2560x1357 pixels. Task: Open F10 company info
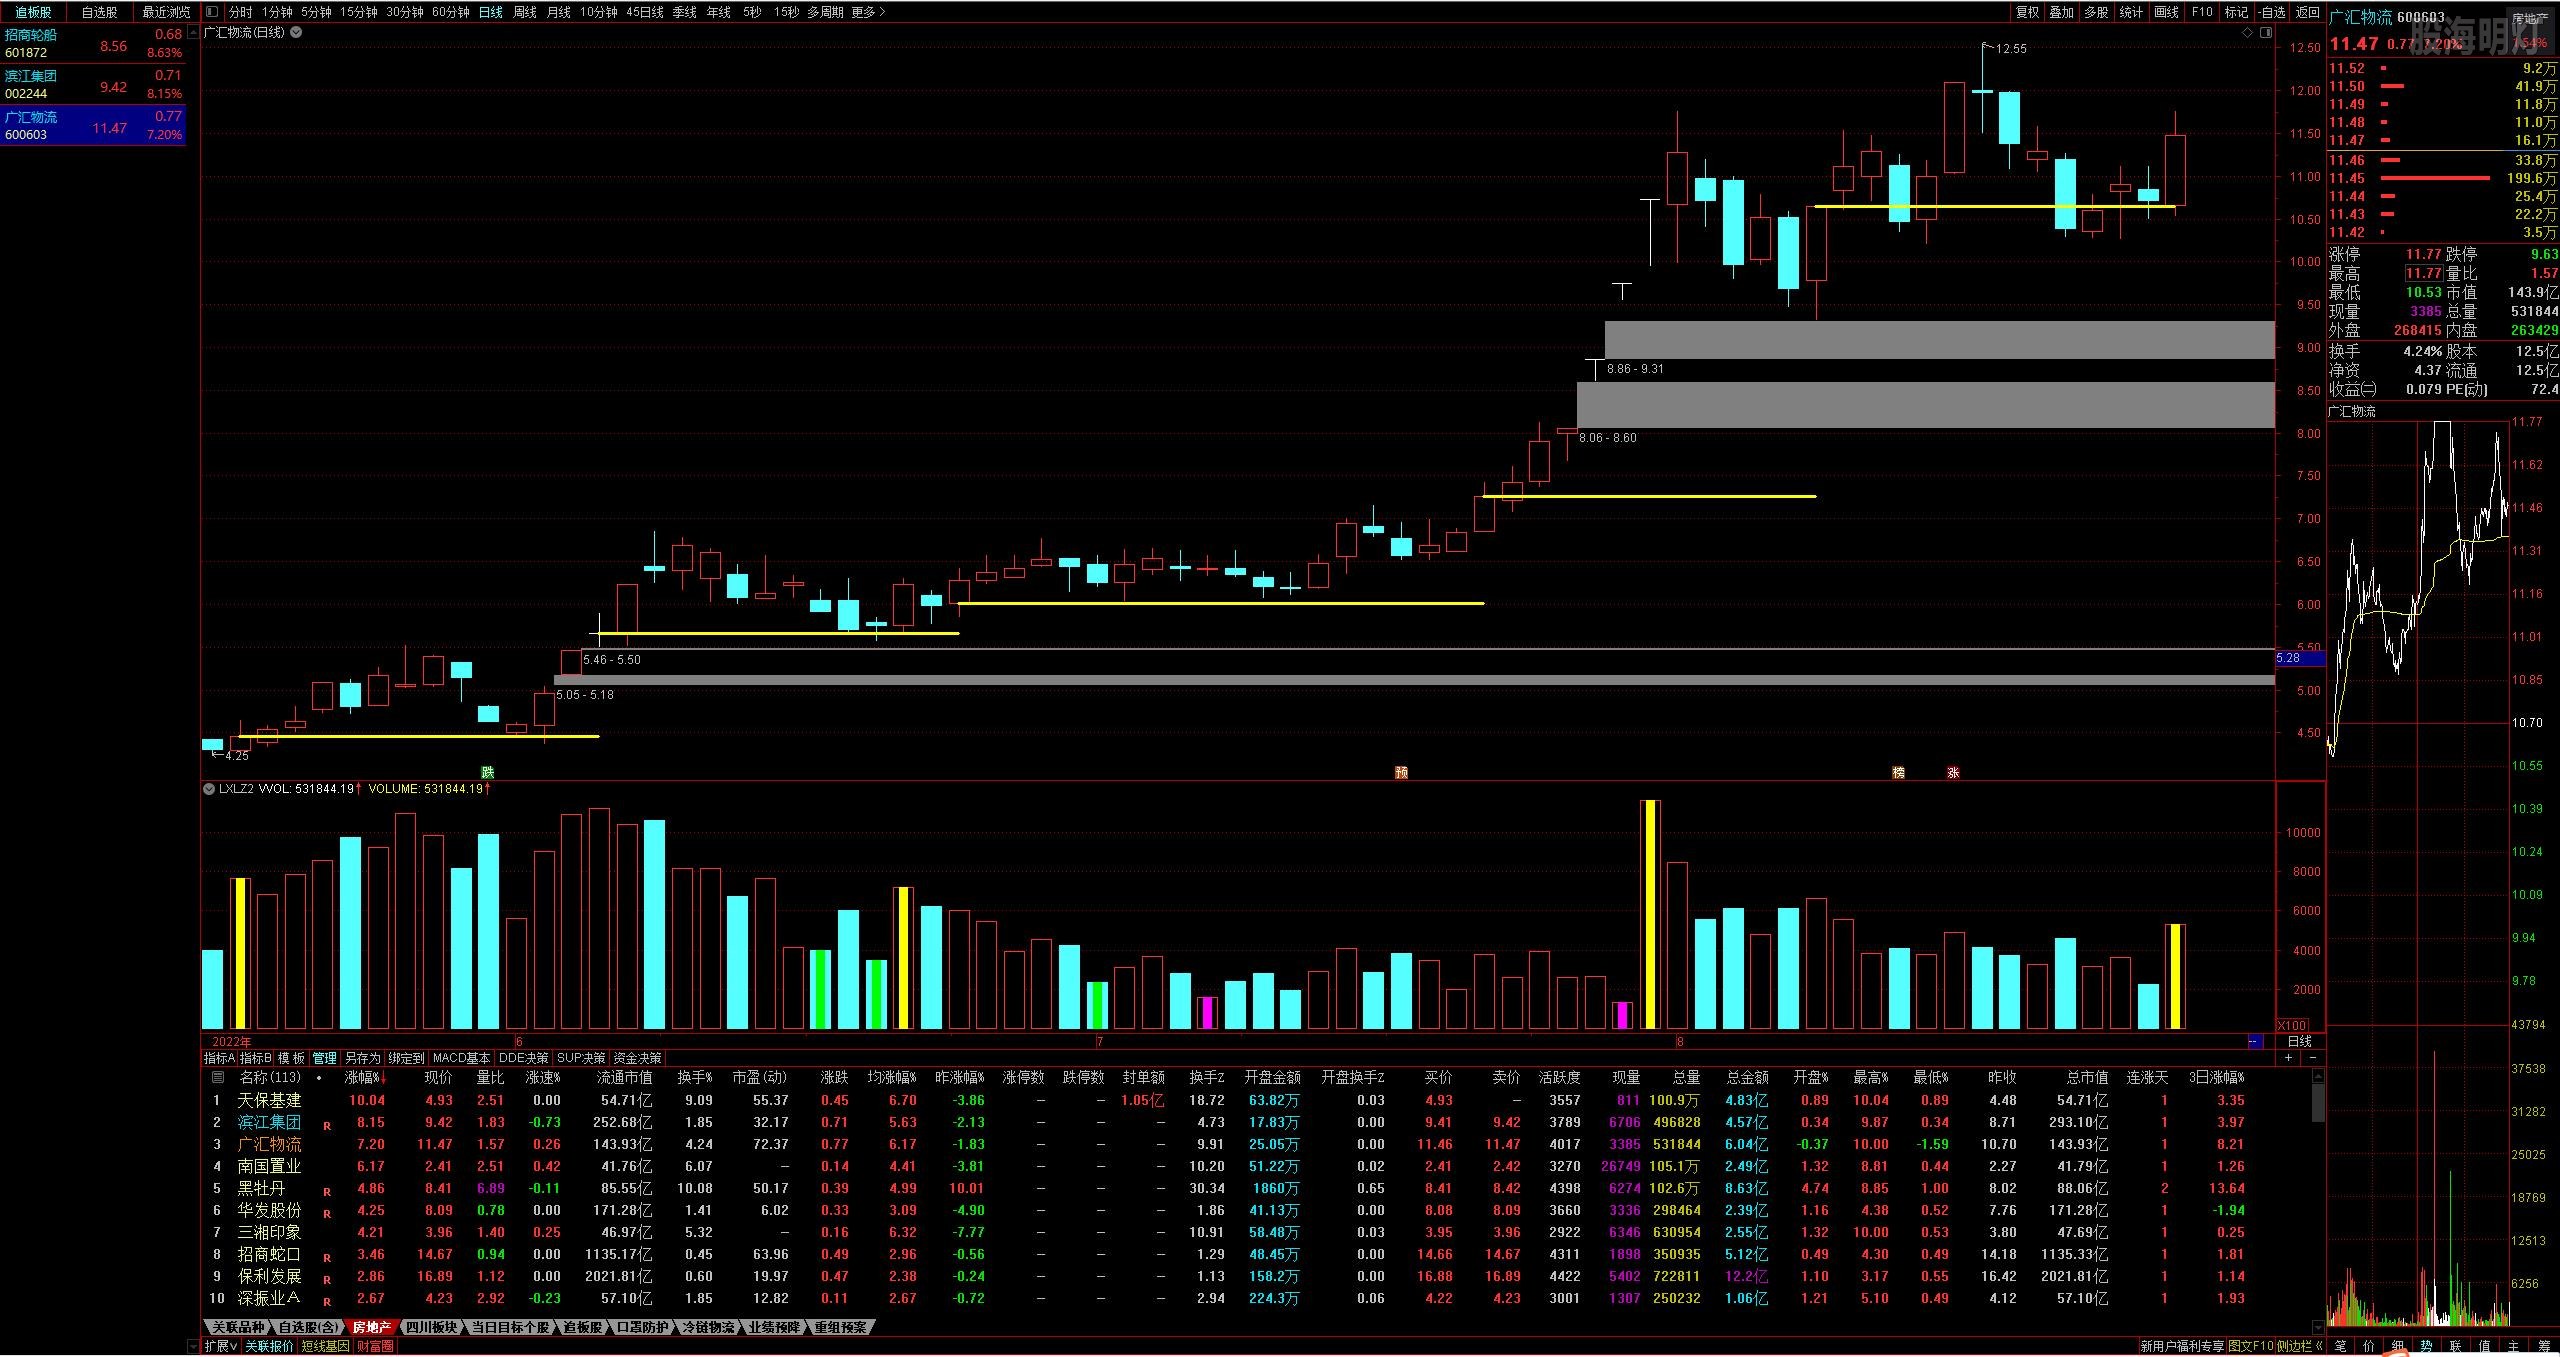[x=2202, y=12]
